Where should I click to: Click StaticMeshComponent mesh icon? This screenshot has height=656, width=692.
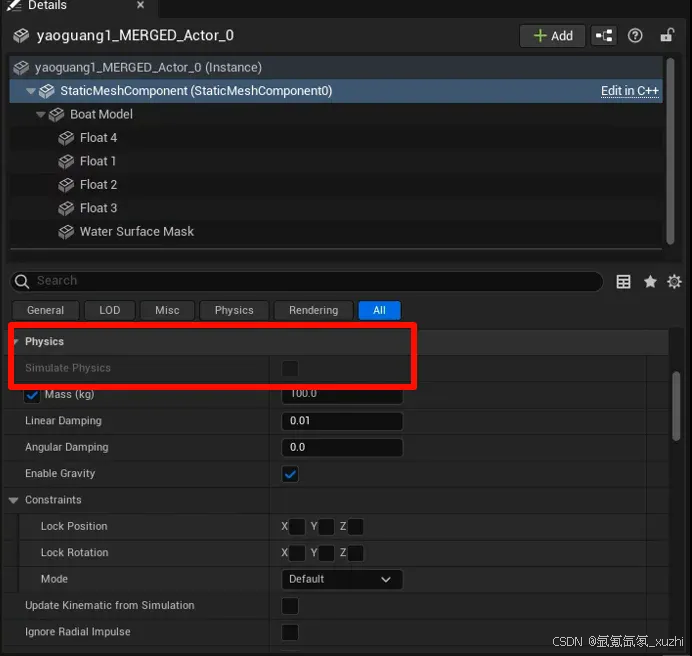coord(46,91)
